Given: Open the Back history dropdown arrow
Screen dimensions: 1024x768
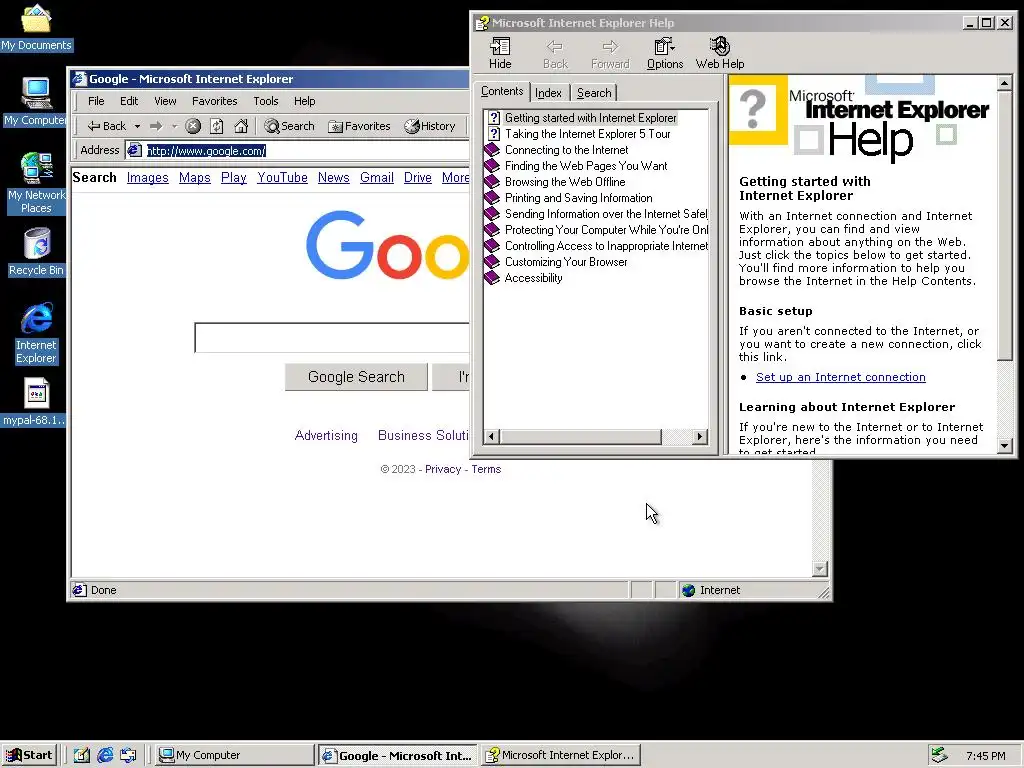Looking at the screenshot, I should click(x=137, y=126).
